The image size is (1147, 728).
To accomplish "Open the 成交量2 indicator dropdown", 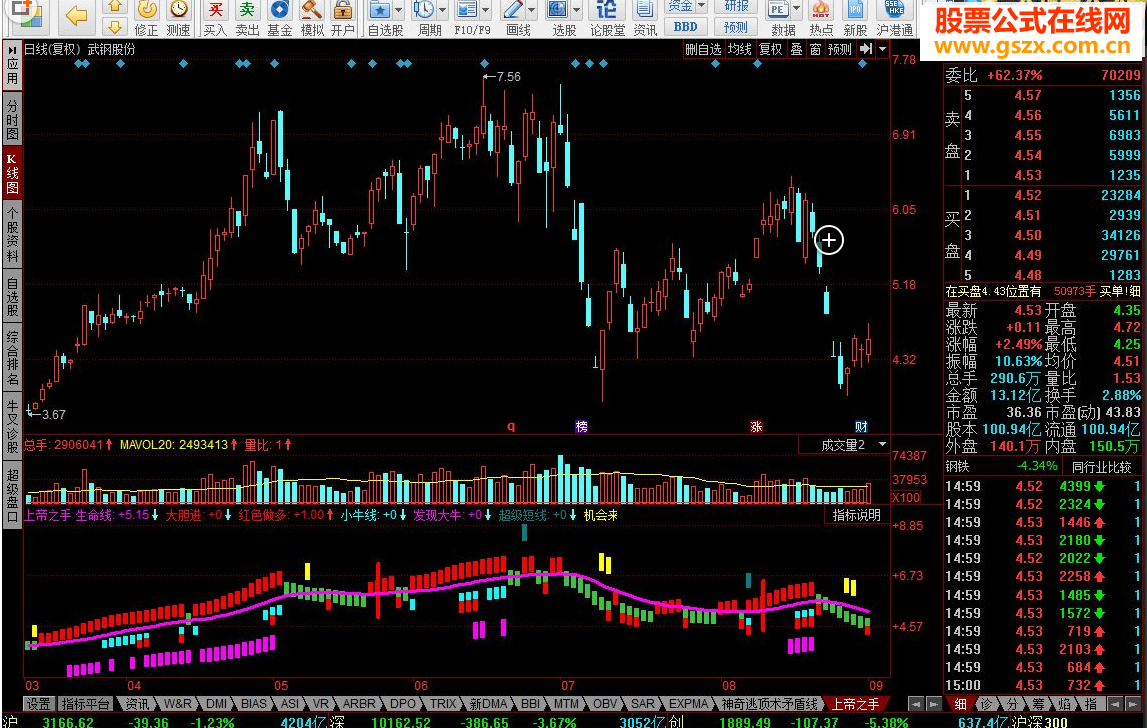I will click(x=844, y=444).
